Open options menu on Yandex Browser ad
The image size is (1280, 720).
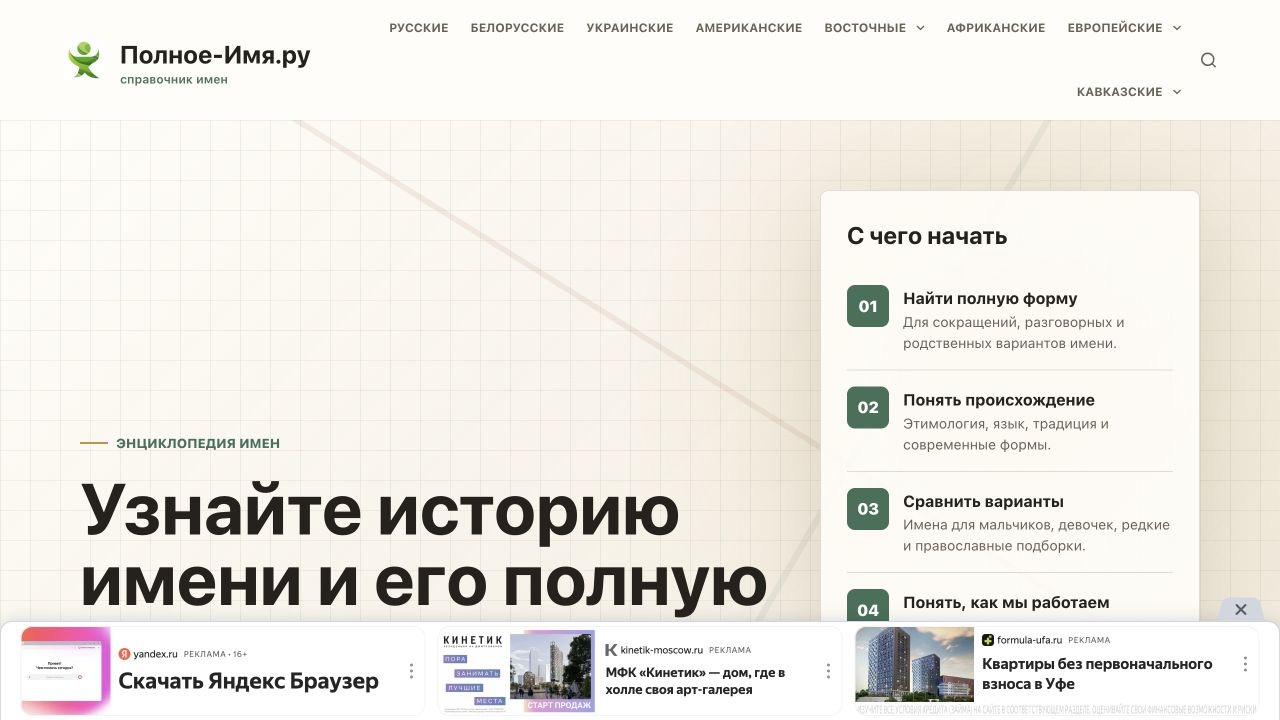[411, 671]
